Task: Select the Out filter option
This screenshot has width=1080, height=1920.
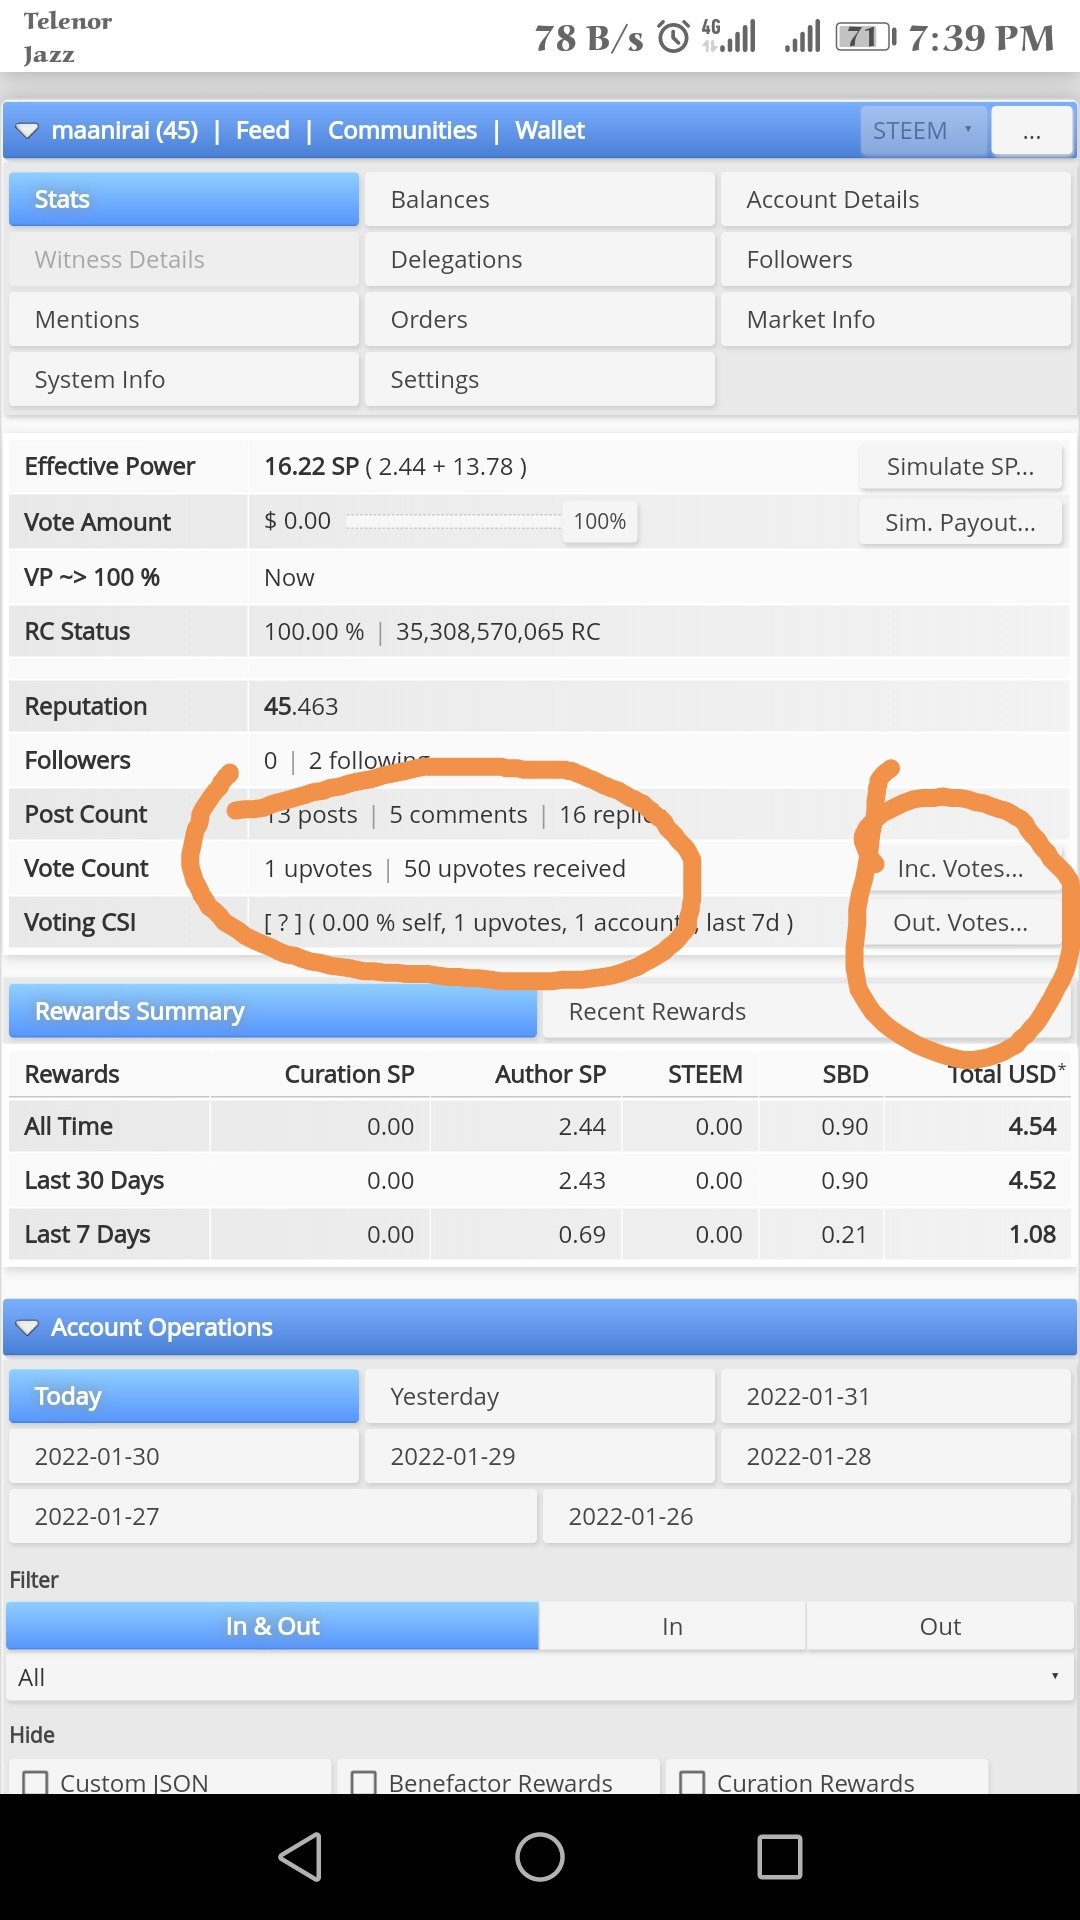Action: (940, 1626)
